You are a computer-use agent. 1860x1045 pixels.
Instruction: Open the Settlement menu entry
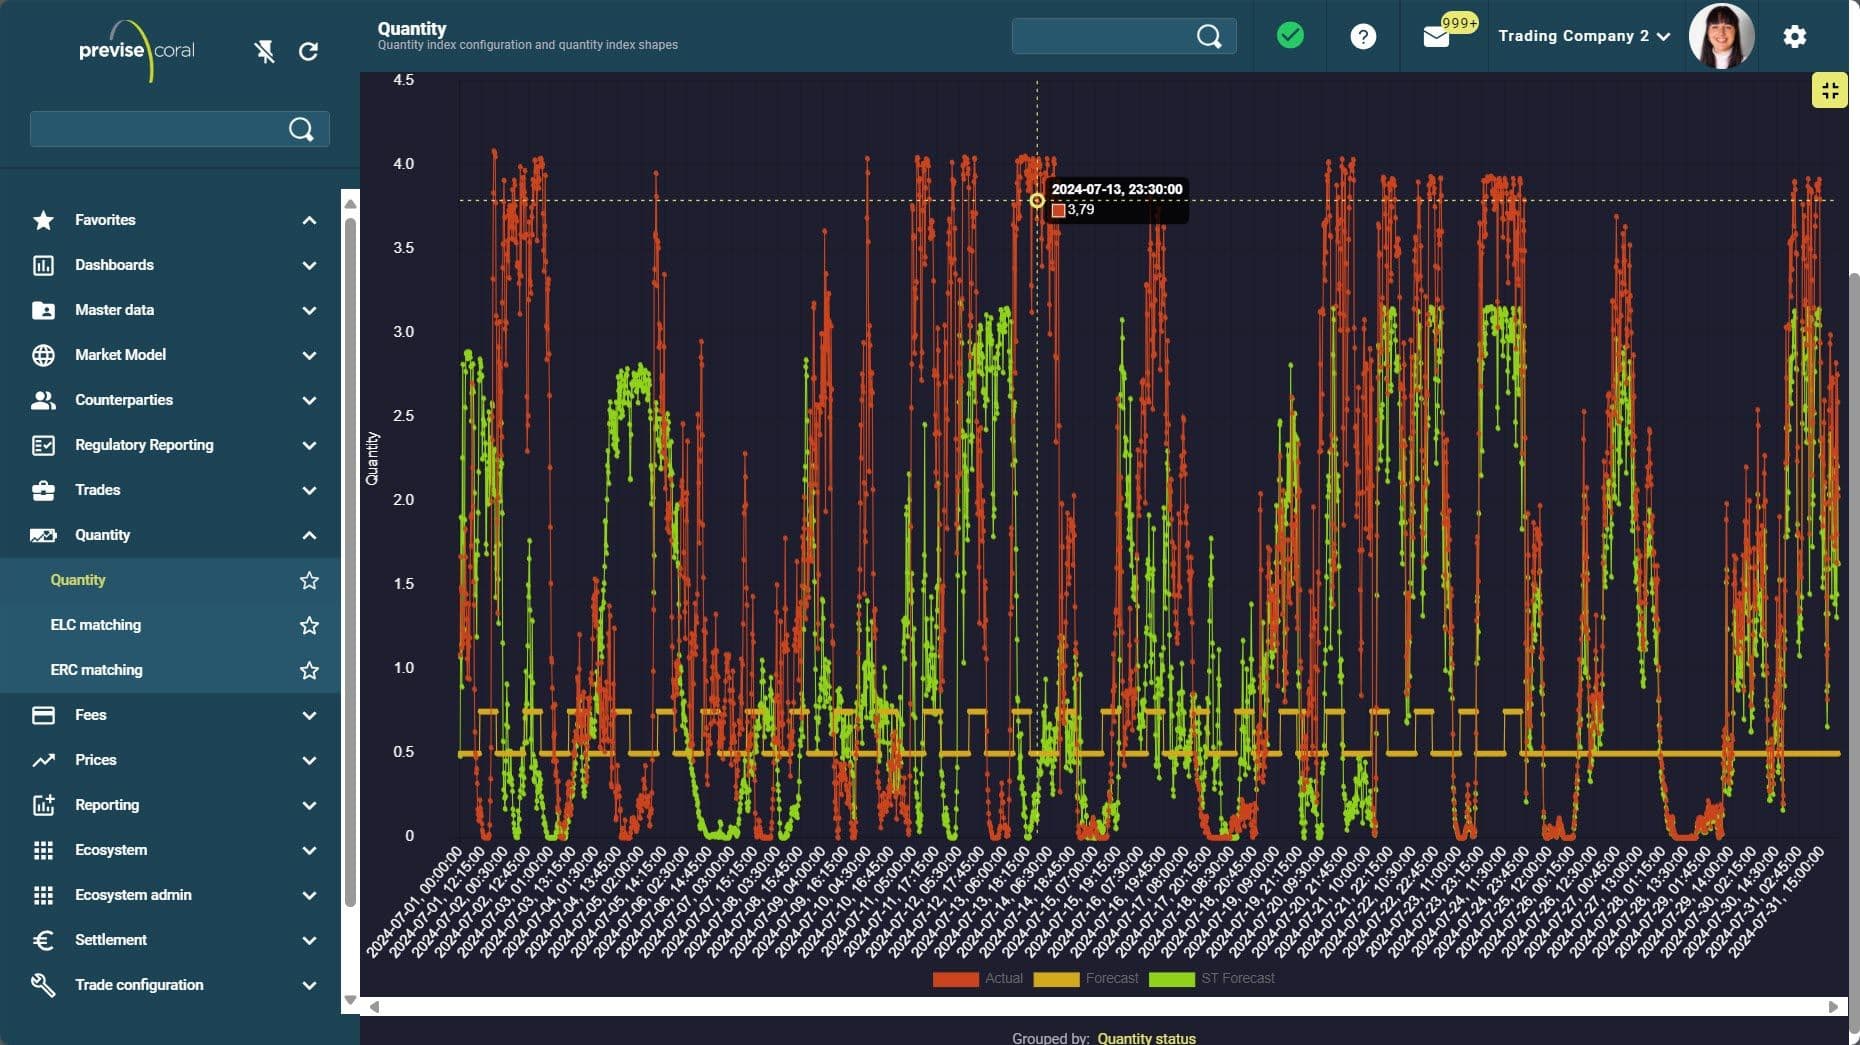tap(111, 940)
